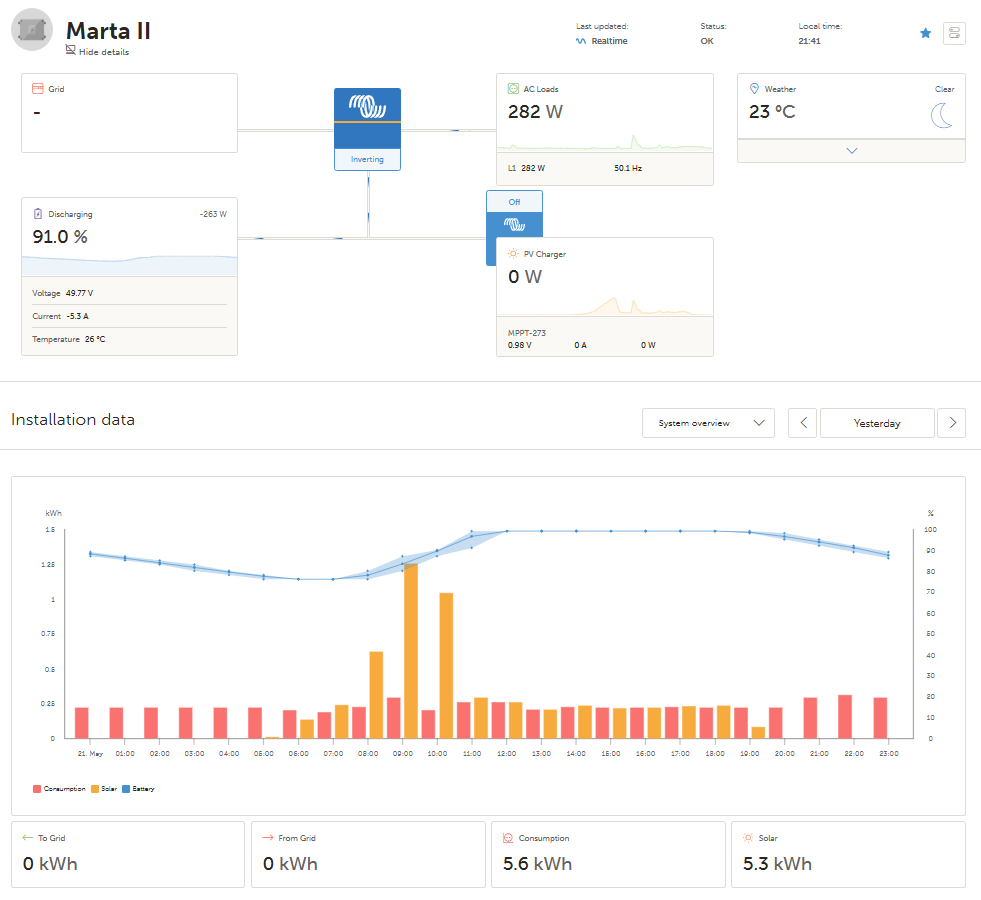
Task: Toggle Consumption legend red swatch
Action: tap(37, 789)
